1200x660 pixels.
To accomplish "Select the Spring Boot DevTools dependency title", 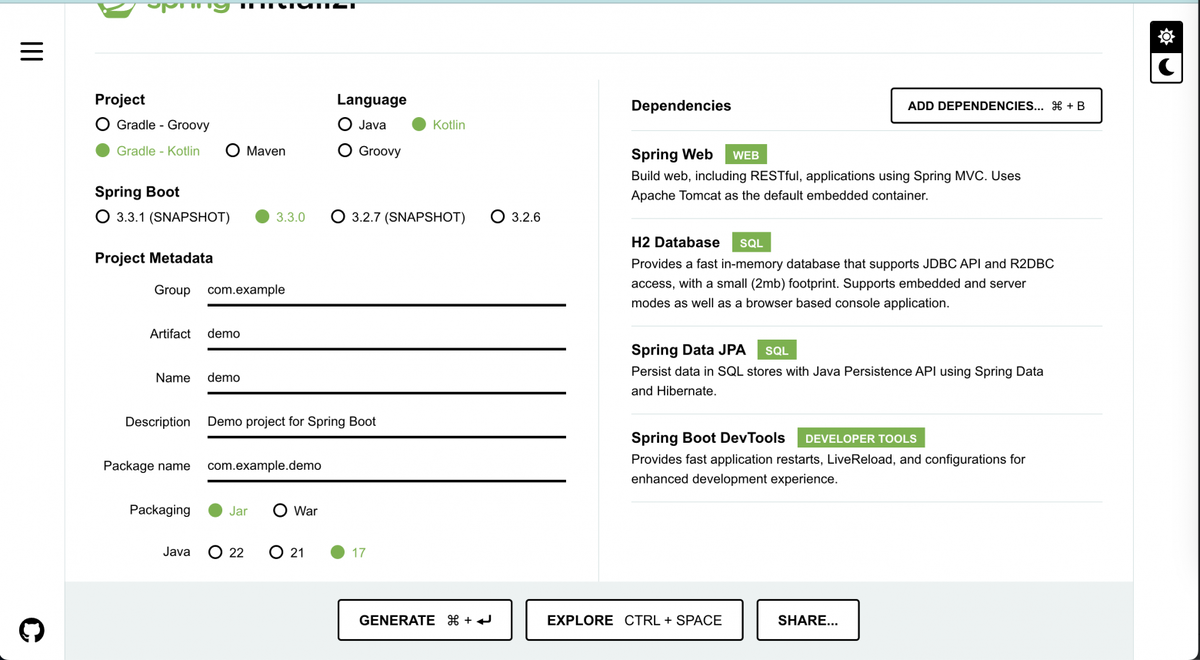I will [x=708, y=438].
